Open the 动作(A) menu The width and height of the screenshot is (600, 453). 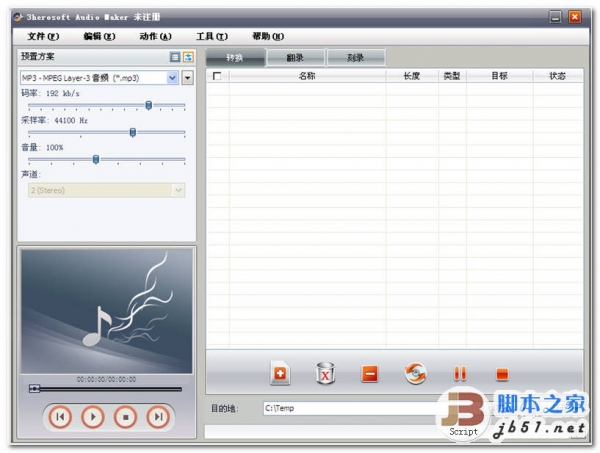pyautogui.click(x=155, y=36)
